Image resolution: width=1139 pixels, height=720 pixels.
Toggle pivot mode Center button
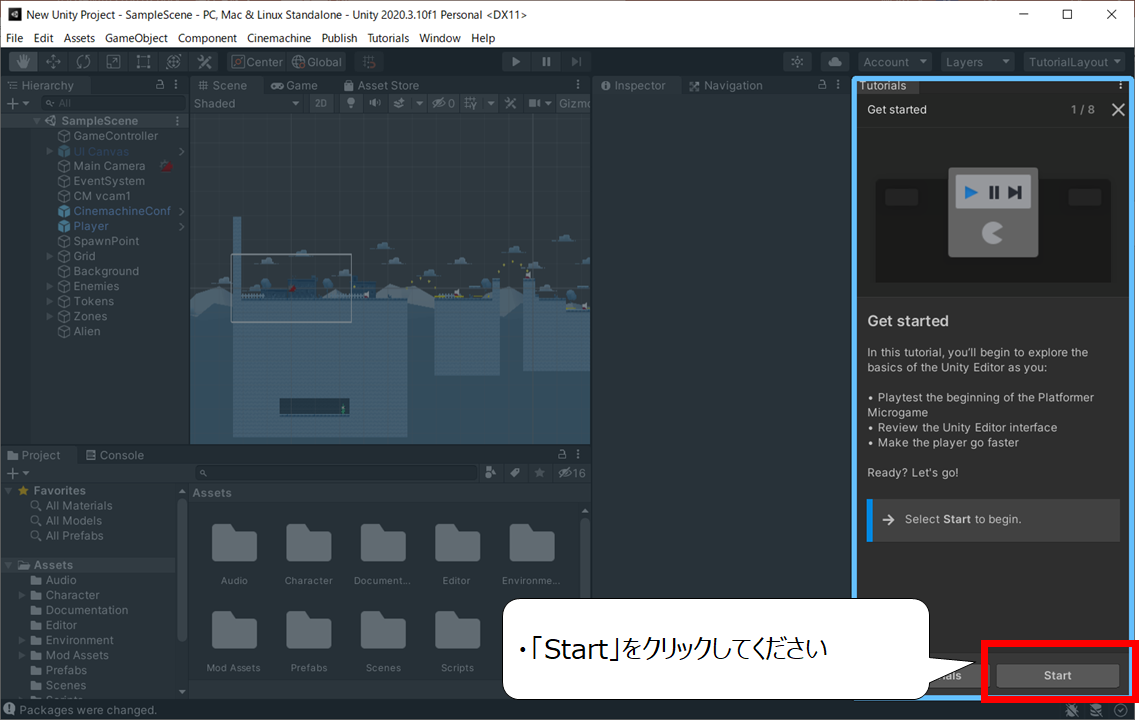click(x=257, y=62)
